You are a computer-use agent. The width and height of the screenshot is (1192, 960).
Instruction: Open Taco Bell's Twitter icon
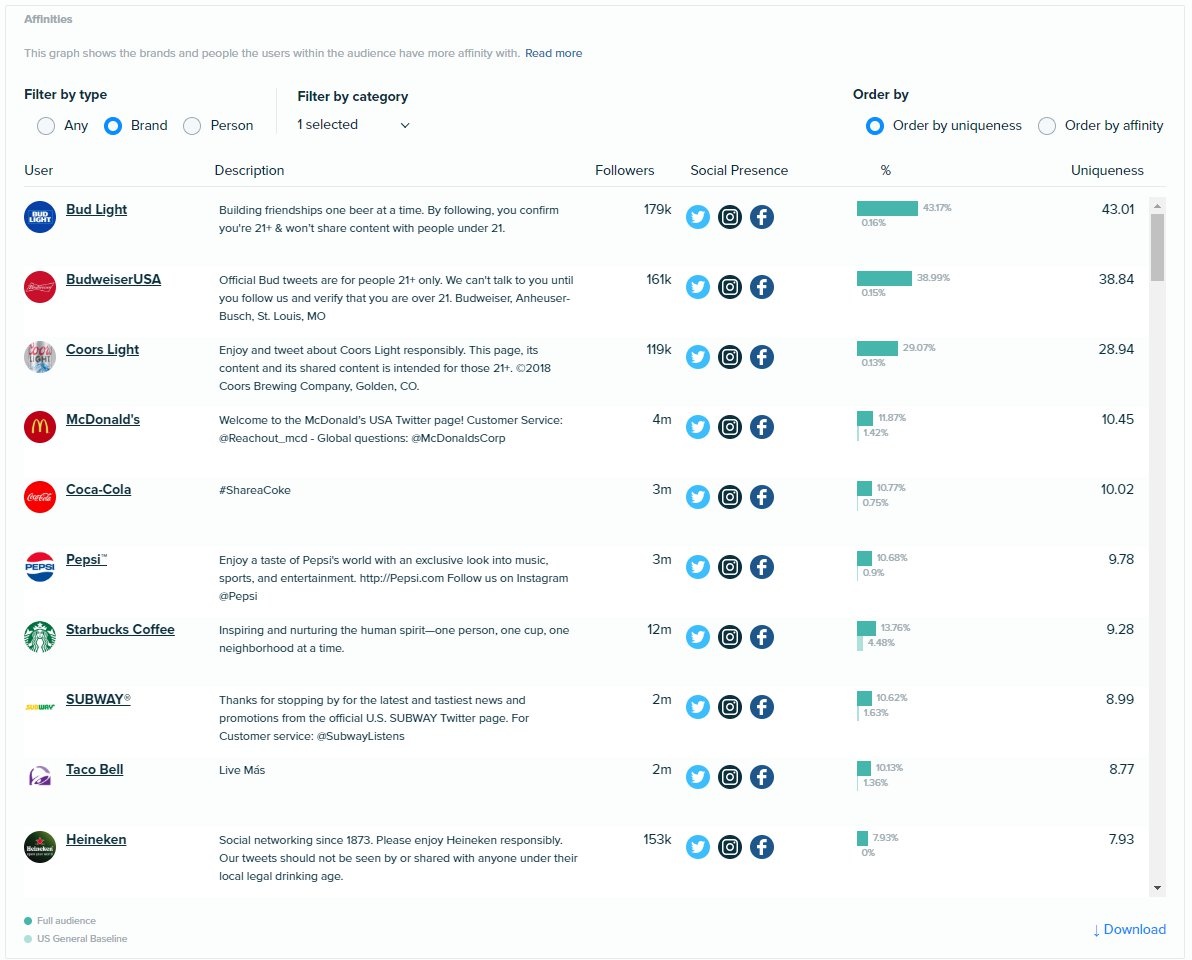coord(697,777)
